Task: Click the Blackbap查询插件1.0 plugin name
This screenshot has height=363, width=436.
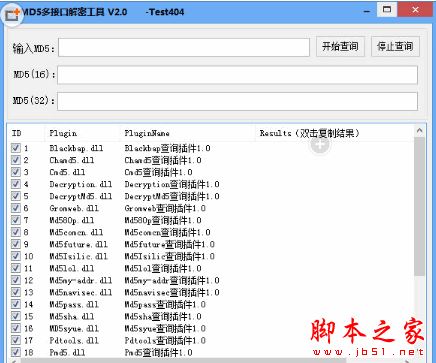Action: click(167, 148)
